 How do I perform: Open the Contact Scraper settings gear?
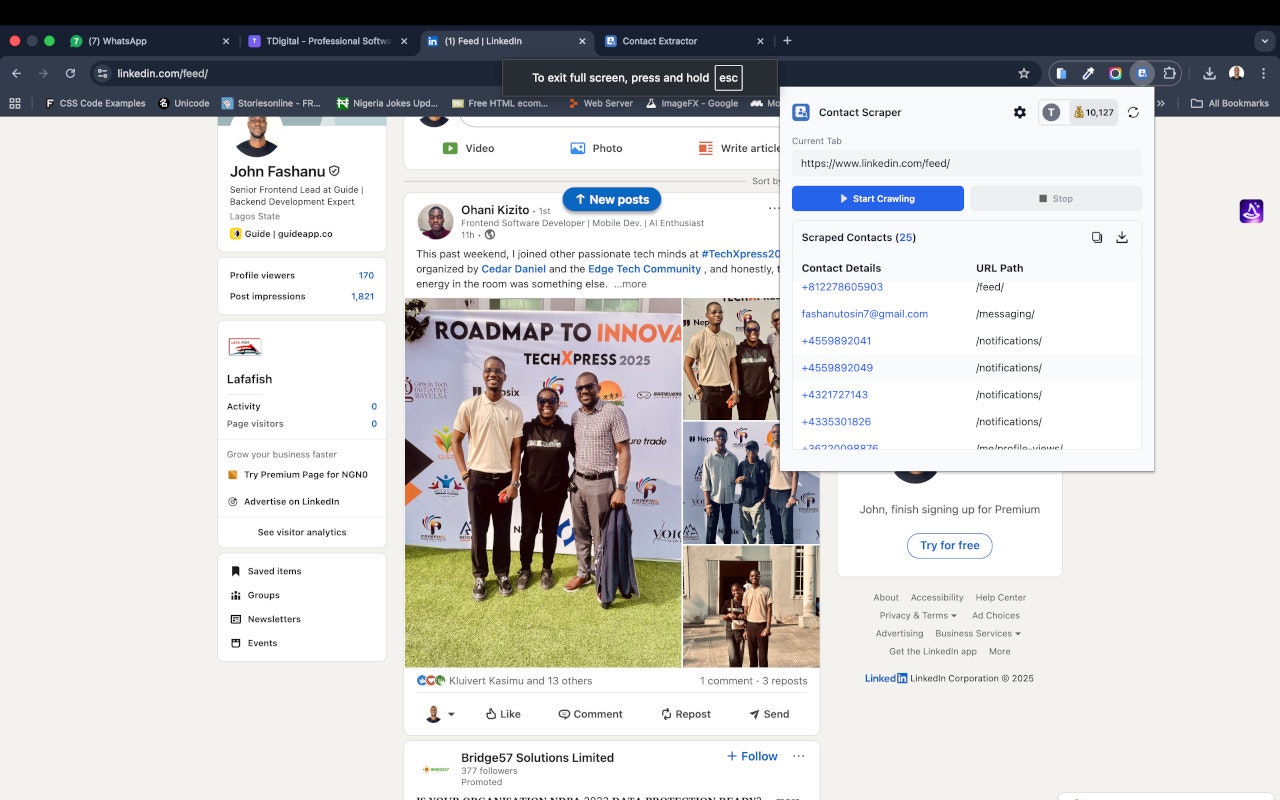tap(1019, 113)
